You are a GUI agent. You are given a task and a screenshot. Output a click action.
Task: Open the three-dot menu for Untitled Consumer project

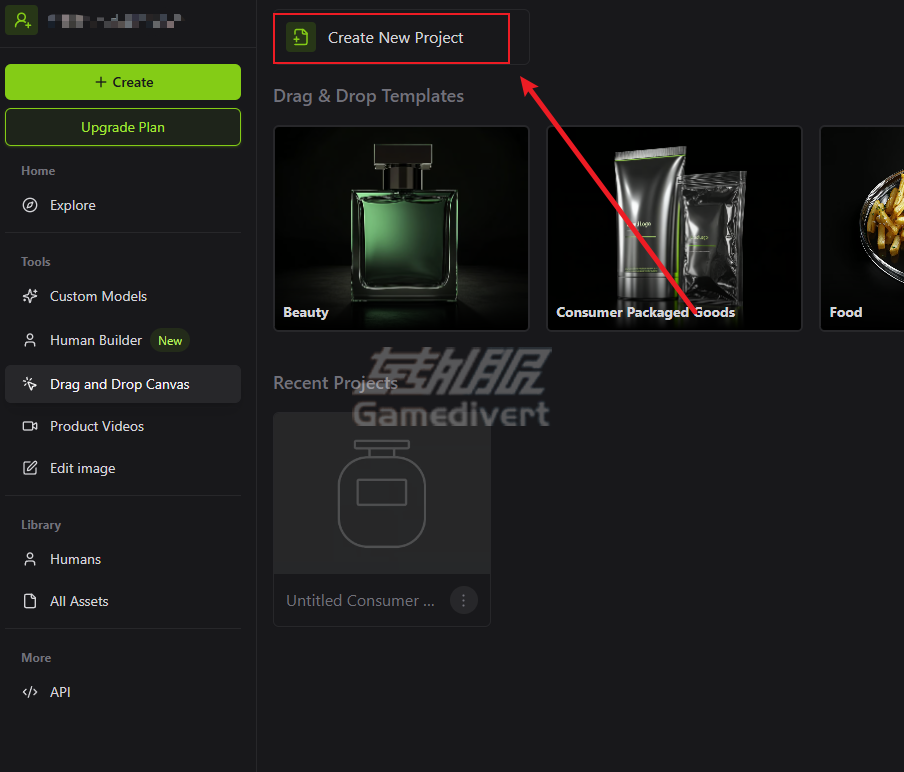point(464,601)
